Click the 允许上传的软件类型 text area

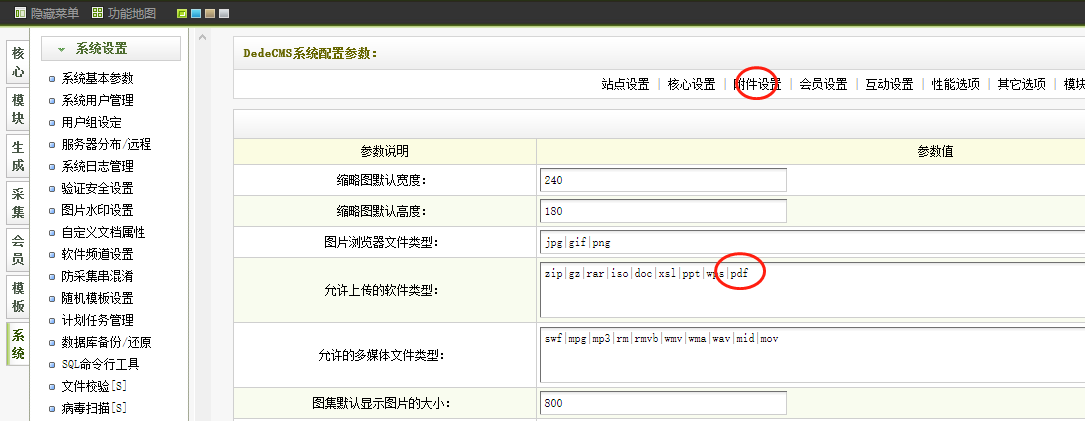pos(812,289)
